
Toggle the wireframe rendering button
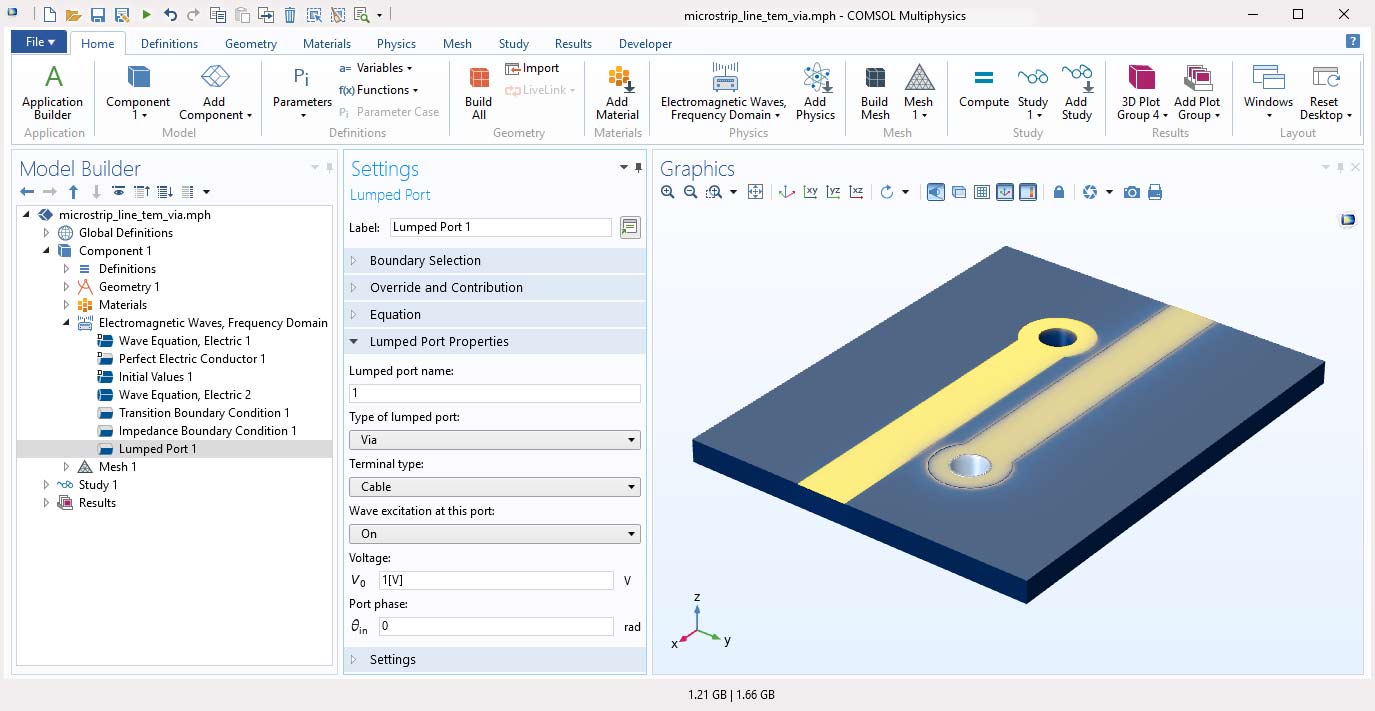click(959, 192)
